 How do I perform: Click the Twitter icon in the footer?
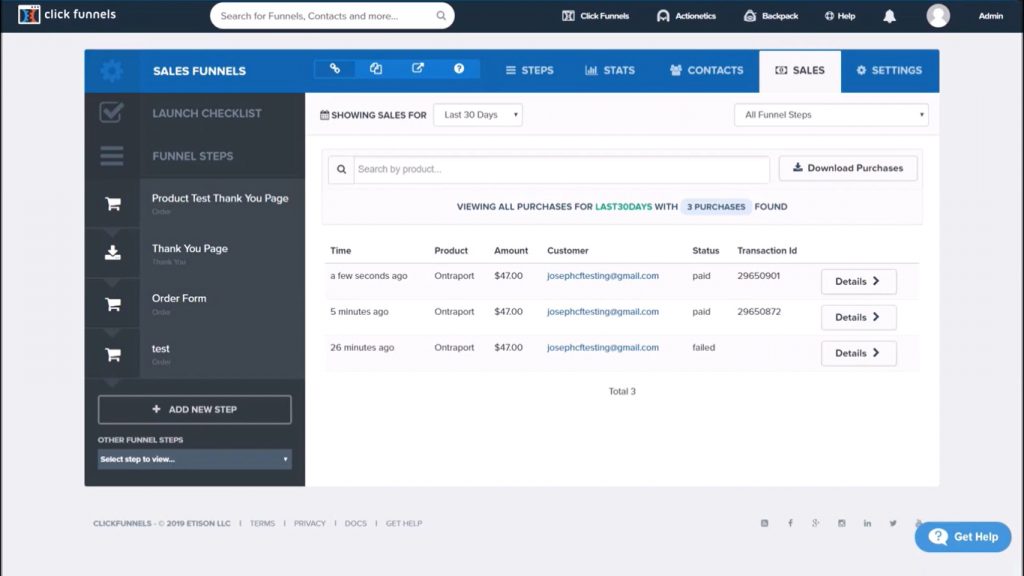(893, 523)
